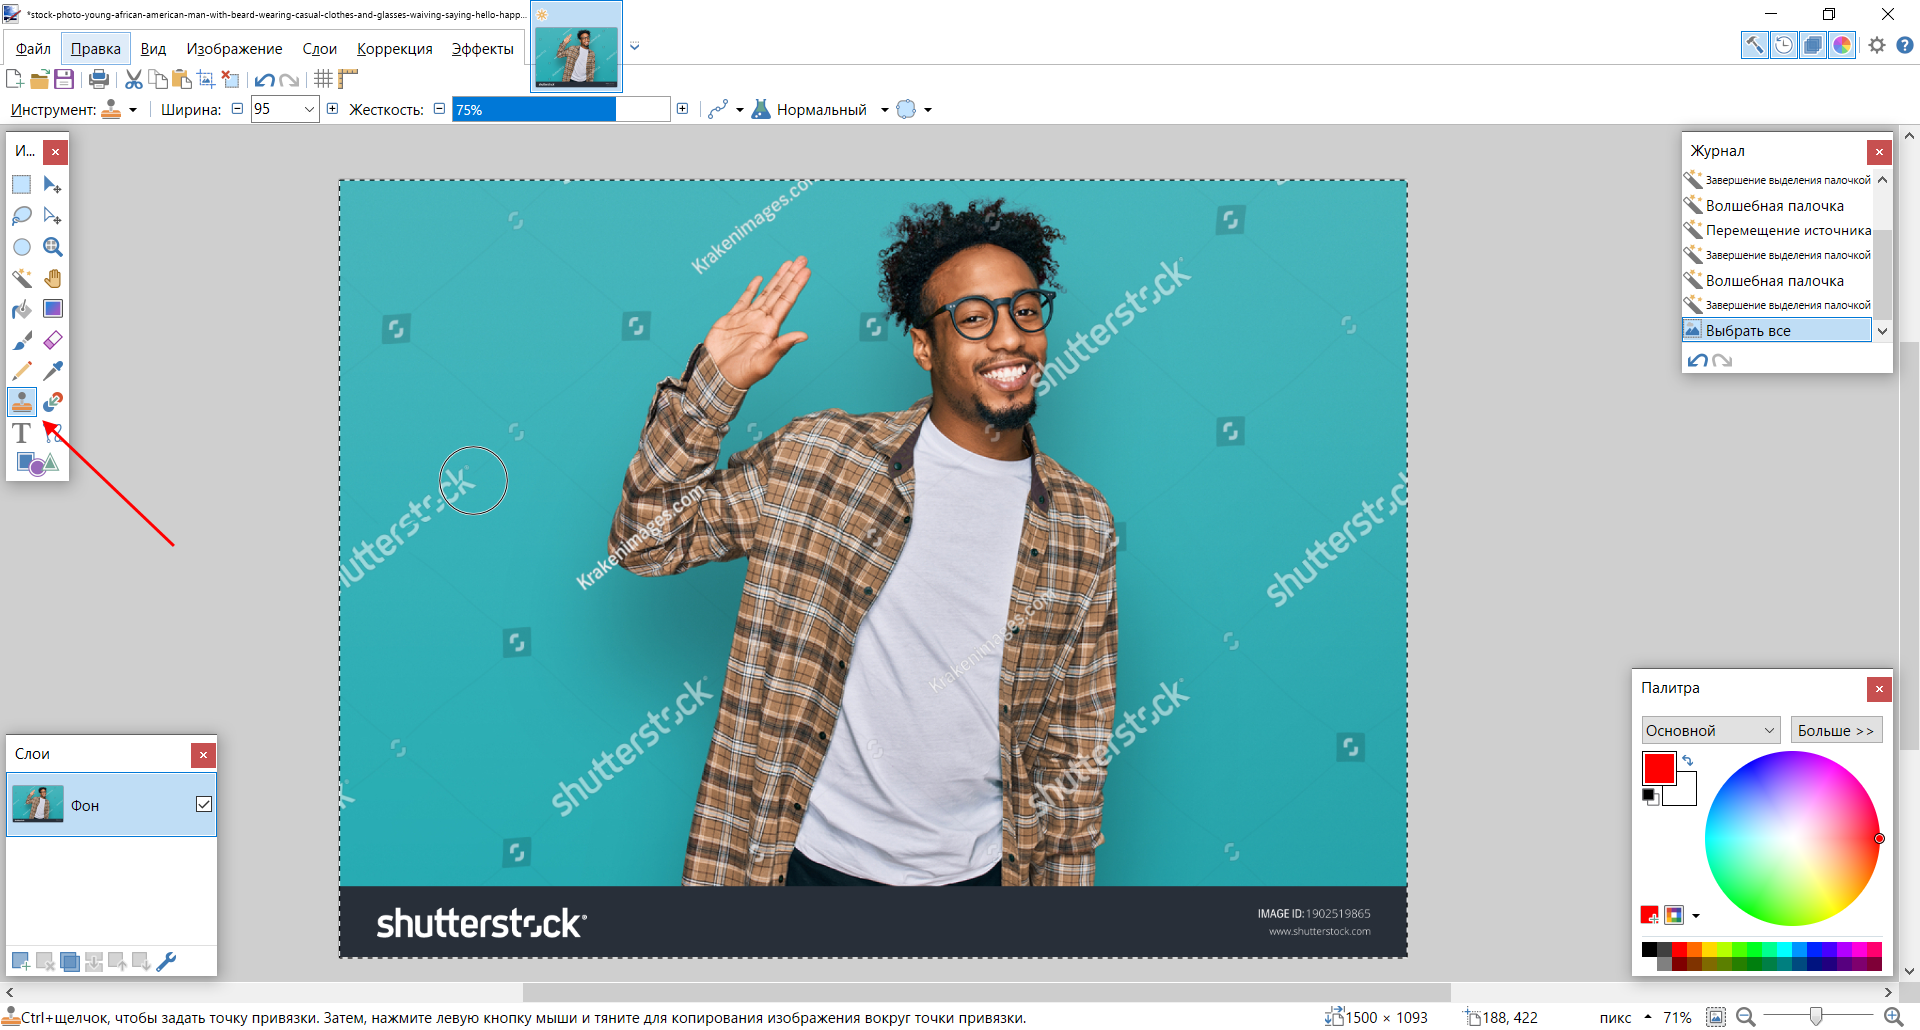Image resolution: width=1920 pixels, height=1030 pixels.
Task: Select the Pencil tool
Action: click(21, 371)
